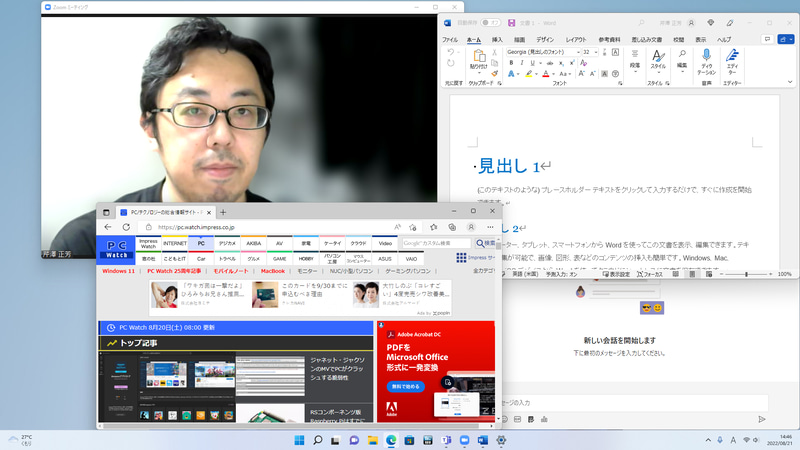This screenshot has height=450, width=800.
Task: Toggle Strikethrough formatting in Word
Action: [x=549, y=63]
